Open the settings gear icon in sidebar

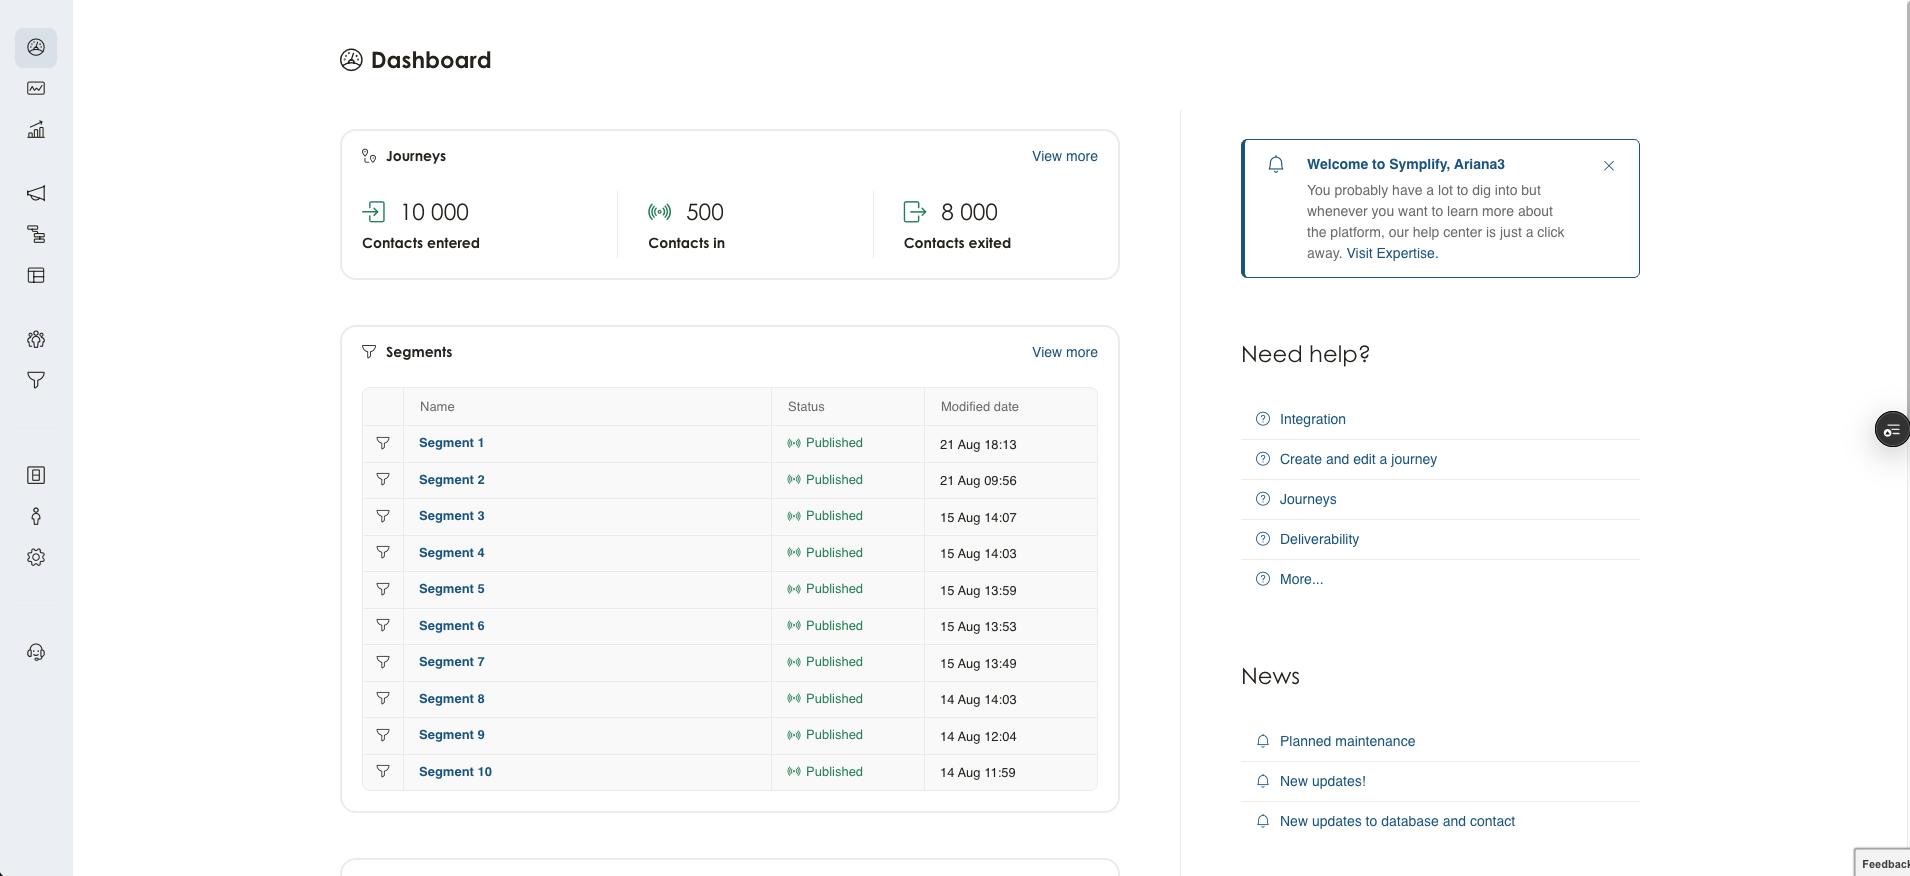36,557
